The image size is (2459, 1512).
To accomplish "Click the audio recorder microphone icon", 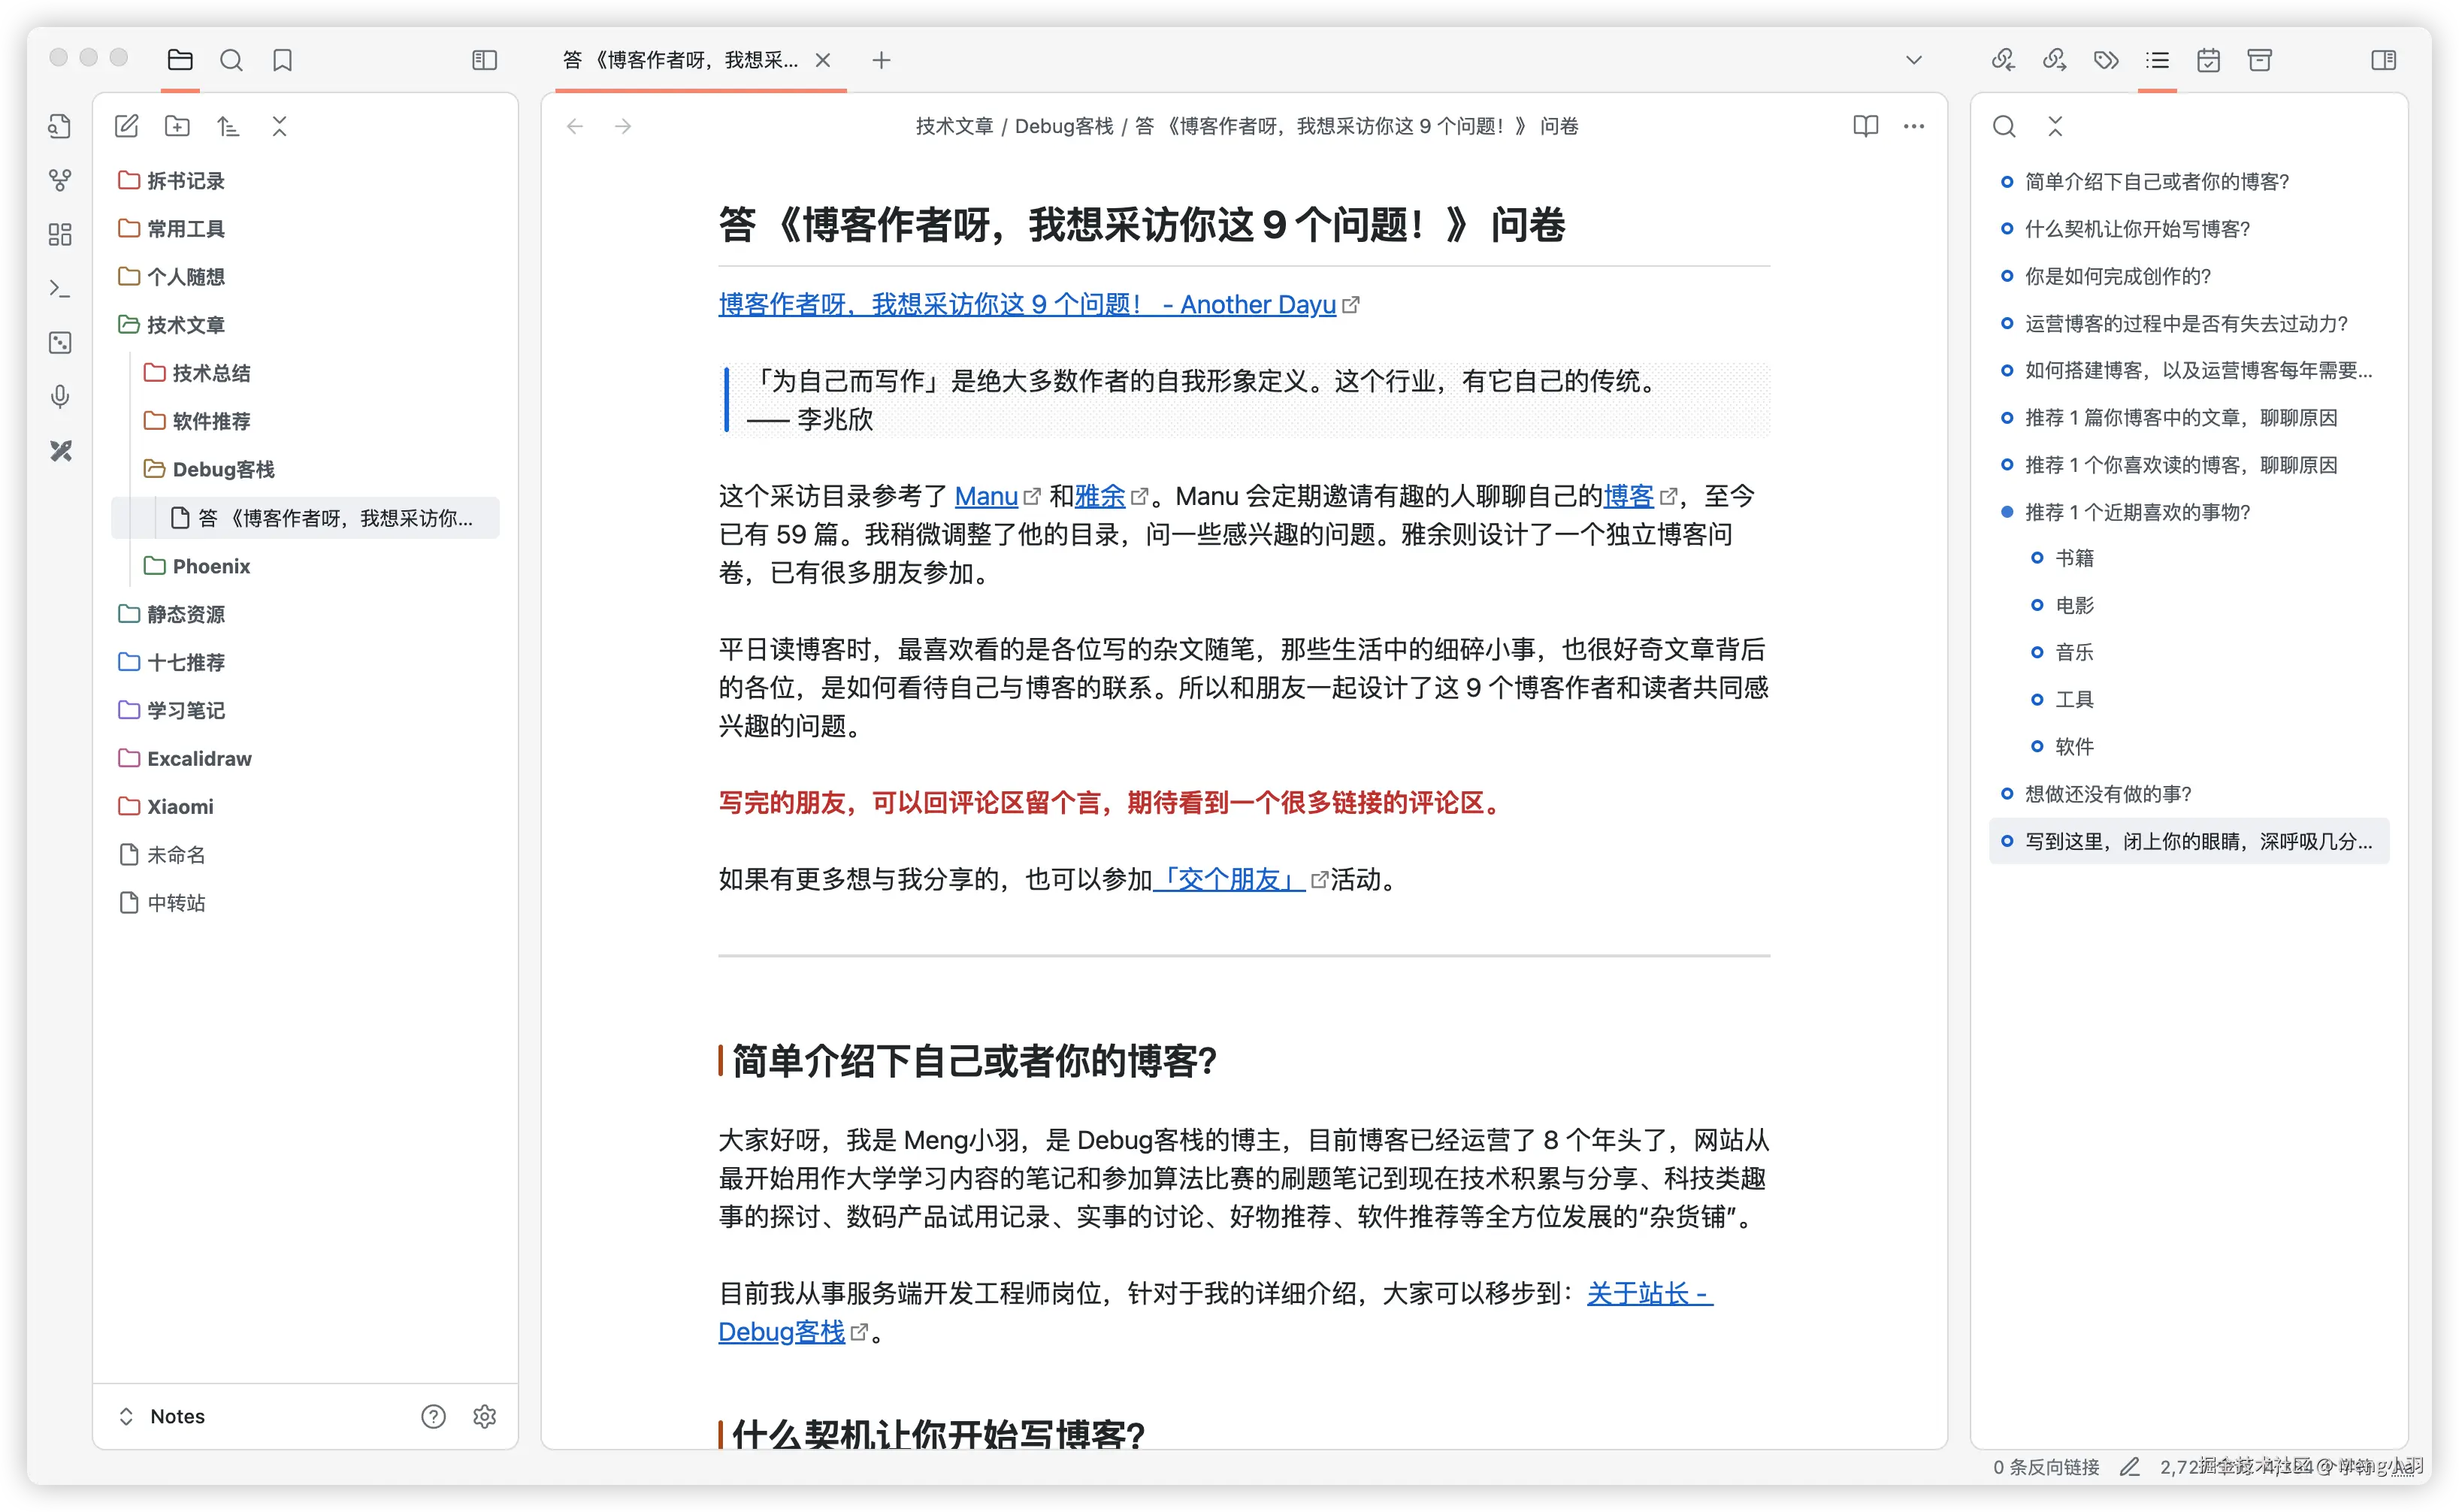I will tap(60, 397).
